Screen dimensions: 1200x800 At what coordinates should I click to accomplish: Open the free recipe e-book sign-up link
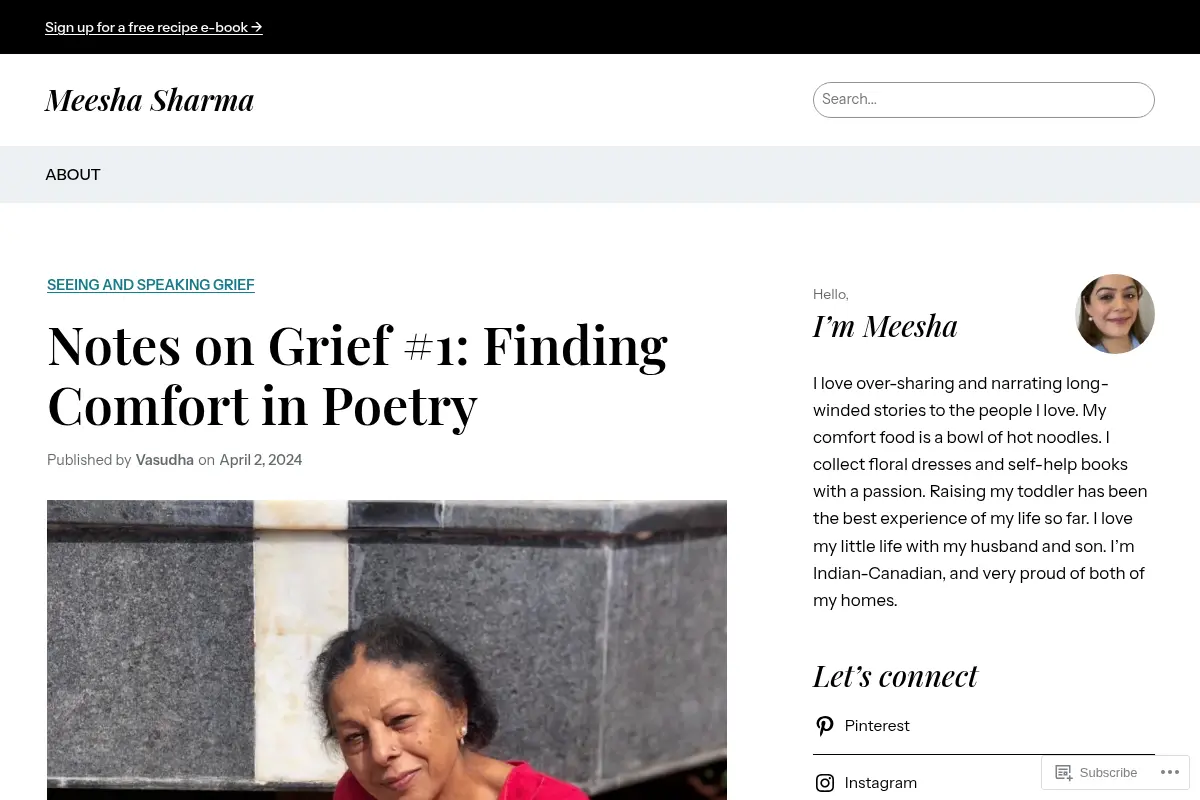coord(154,27)
